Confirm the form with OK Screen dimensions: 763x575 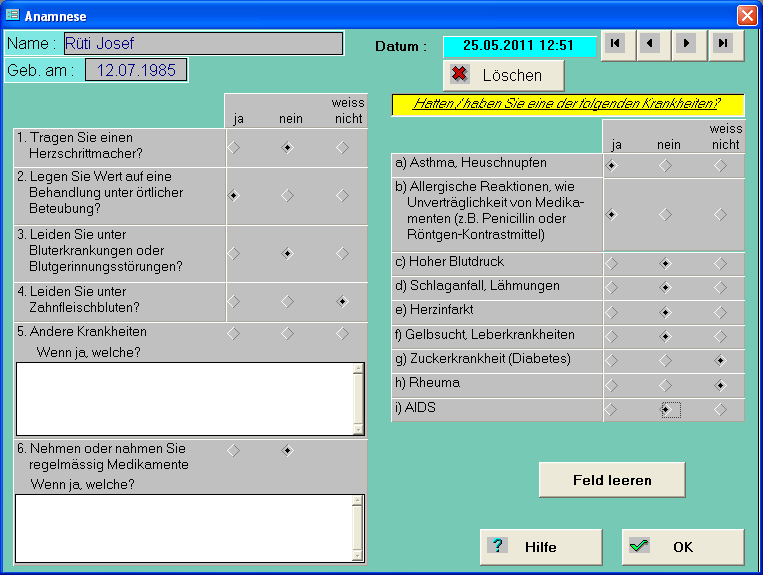pyautogui.click(x=683, y=547)
